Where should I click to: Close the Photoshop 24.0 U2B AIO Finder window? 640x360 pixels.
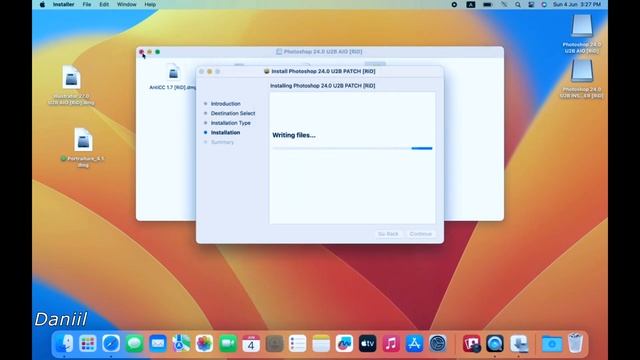pyautogui.click(x=141, y=52)
